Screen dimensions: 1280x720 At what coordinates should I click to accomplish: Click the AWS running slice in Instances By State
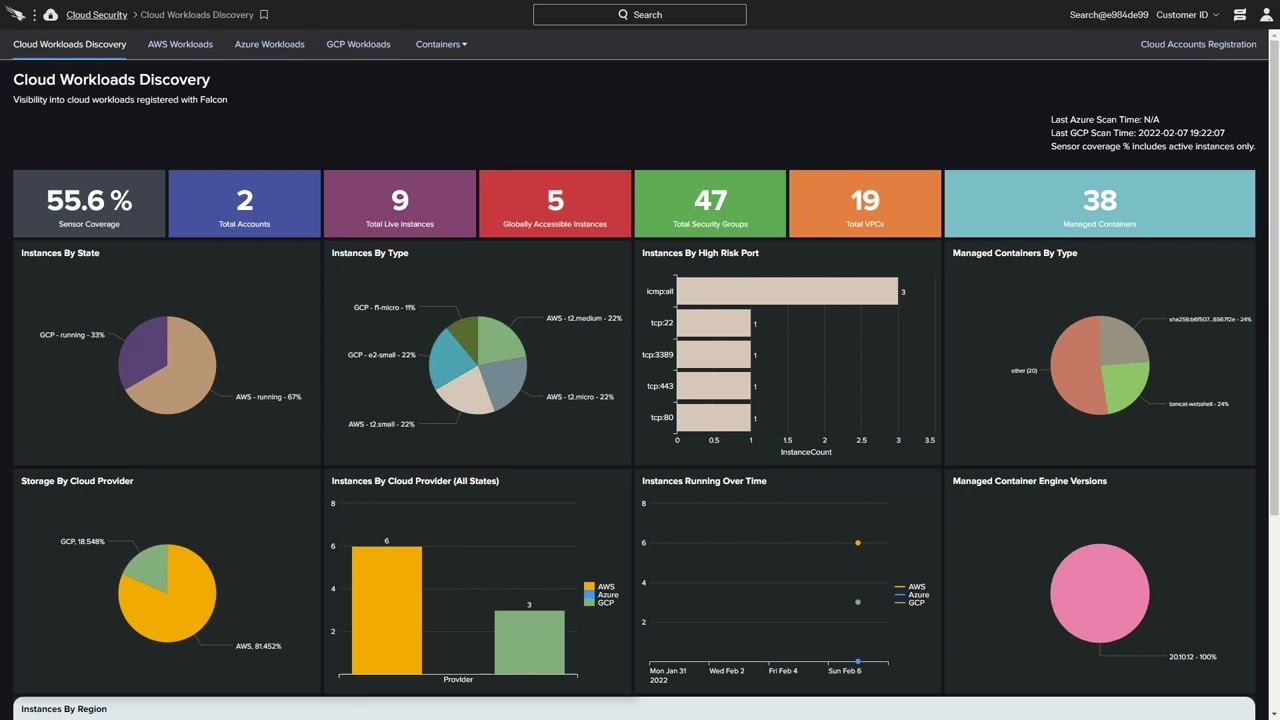pyautogui.click(x=185, y=375)
